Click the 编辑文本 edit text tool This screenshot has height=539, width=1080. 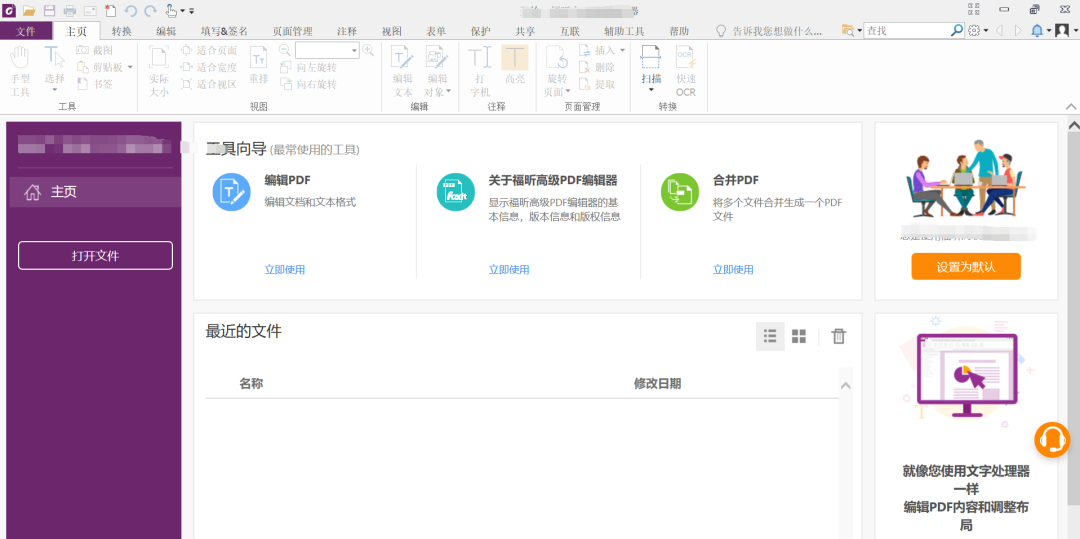[403, 72]
